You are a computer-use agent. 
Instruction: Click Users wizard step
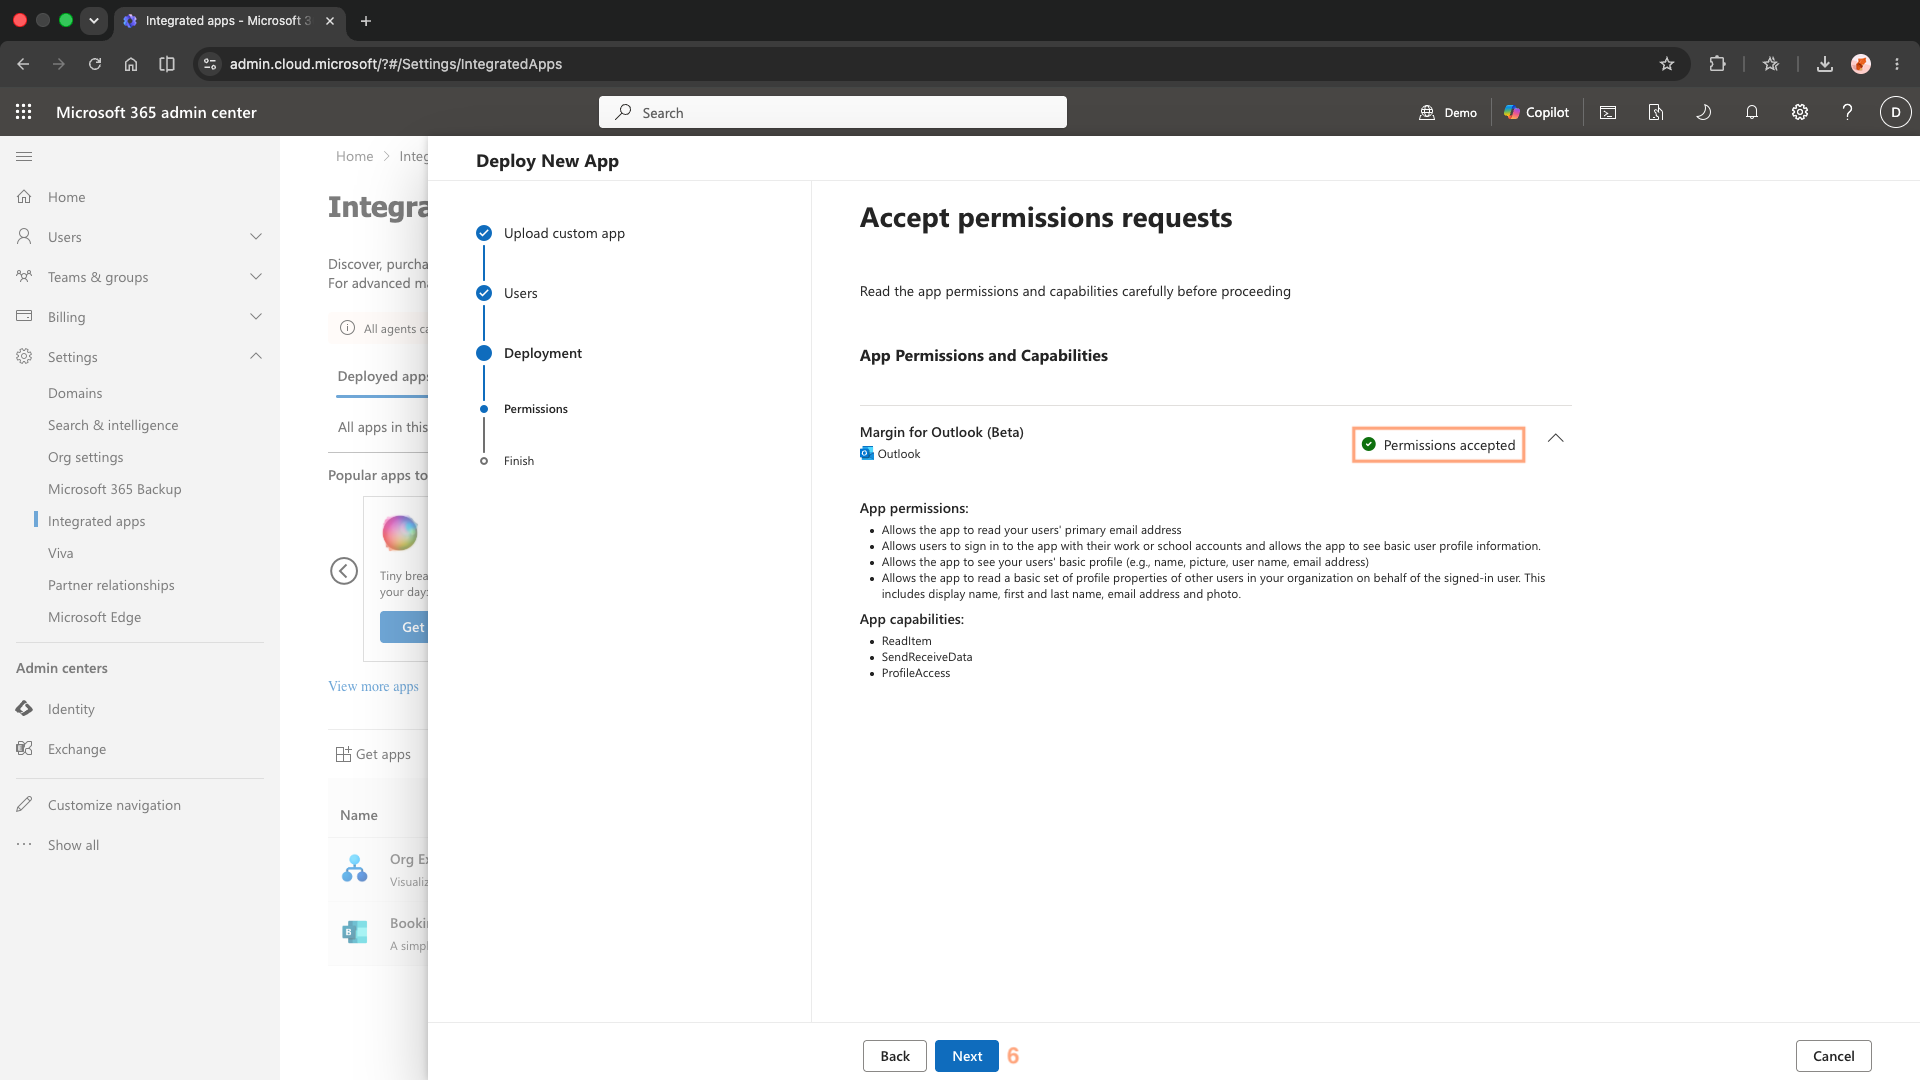(521, 293)
